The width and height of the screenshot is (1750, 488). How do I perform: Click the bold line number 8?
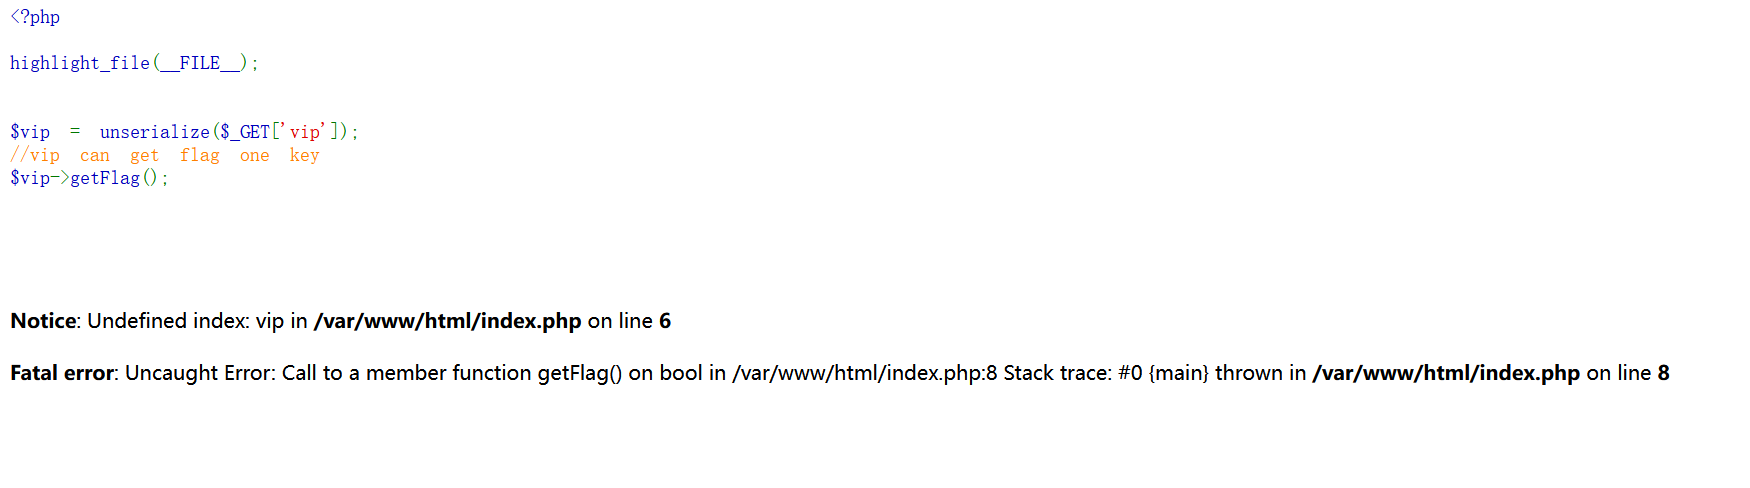[x=1664, y=373]
